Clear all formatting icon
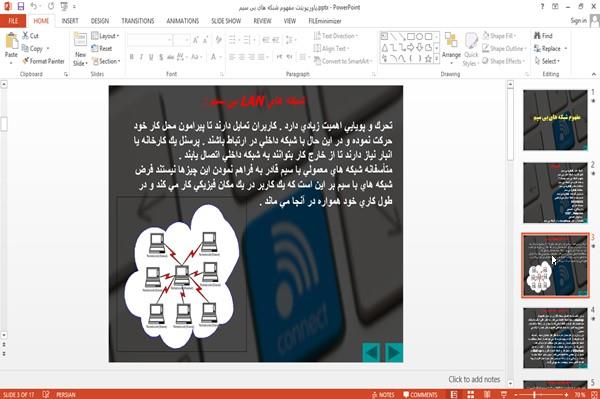 218,40
